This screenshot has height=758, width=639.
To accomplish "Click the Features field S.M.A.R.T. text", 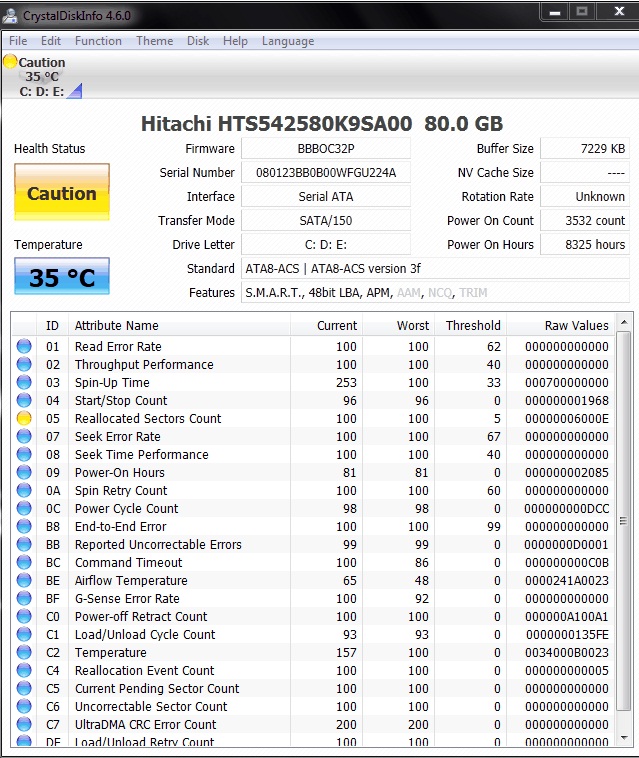I will pos(435,292).
